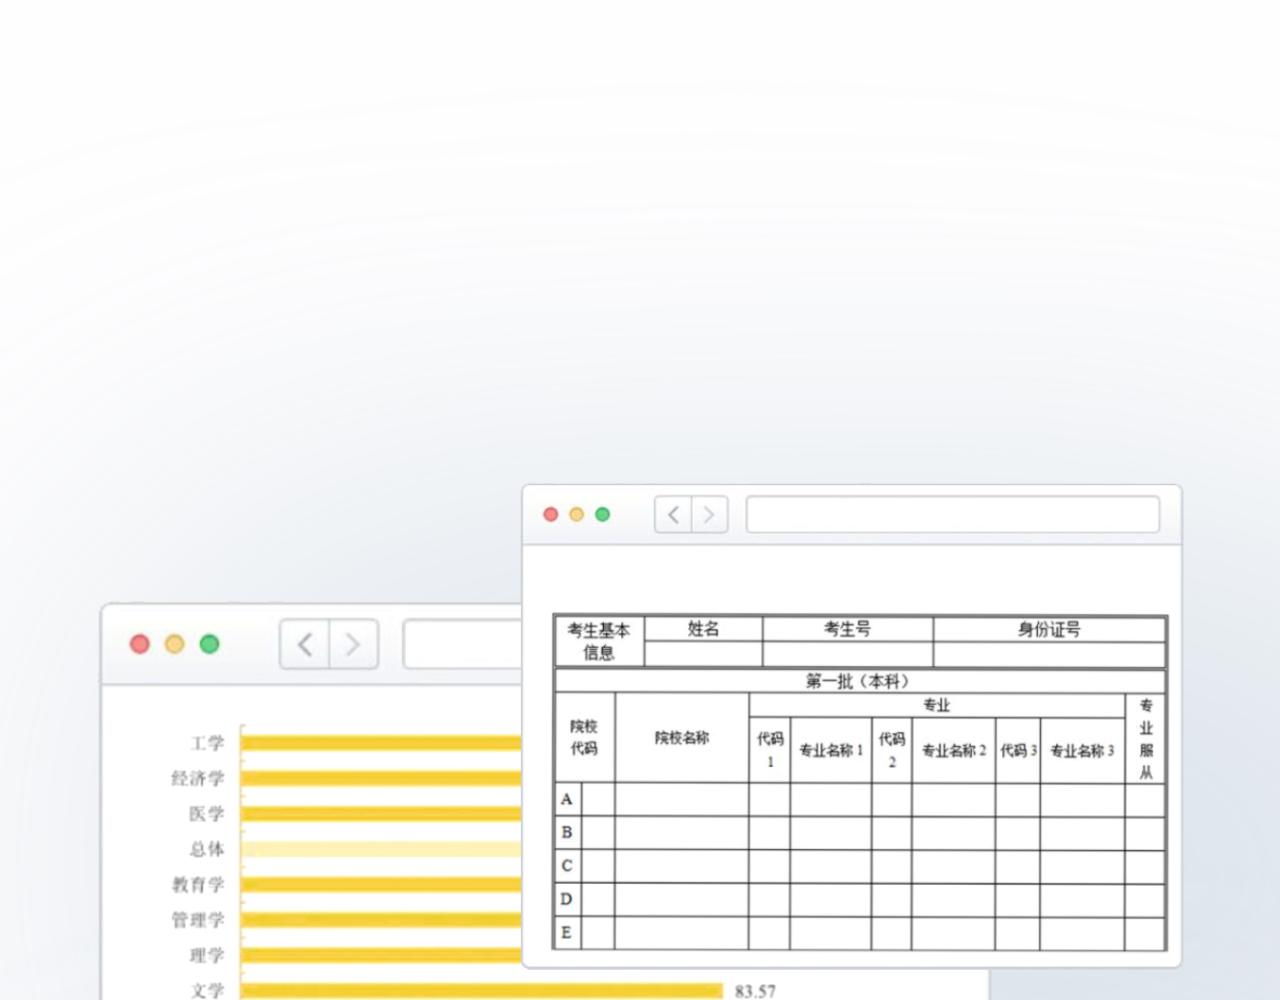Maximize the front table window with green button
The height and width of the screenshot is (1000, 1280).
coord(602,514)
